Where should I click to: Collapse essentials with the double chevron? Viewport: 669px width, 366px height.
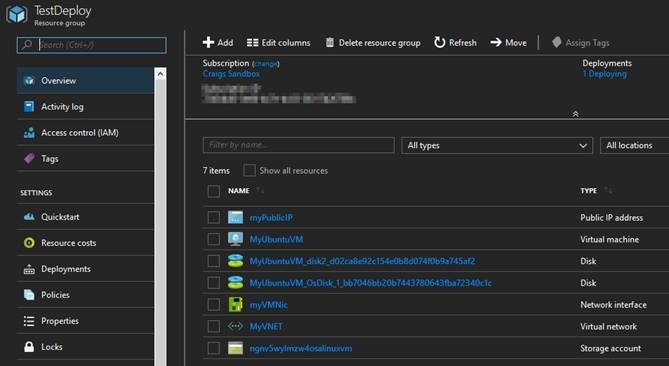[x=575, y=113]
